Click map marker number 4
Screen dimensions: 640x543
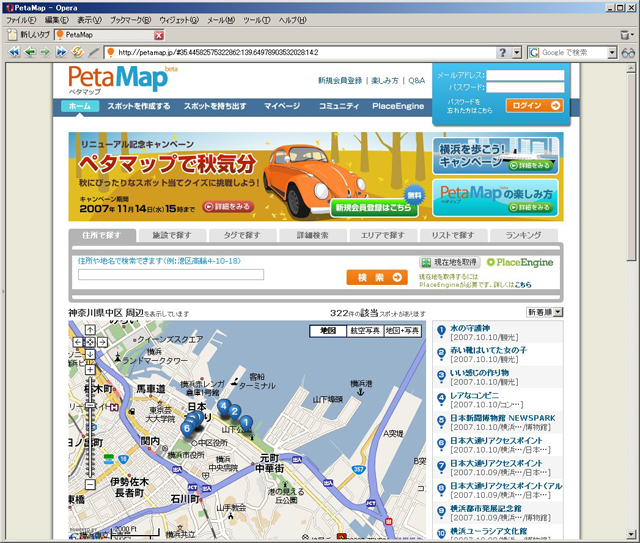click(x=223, y=406)
